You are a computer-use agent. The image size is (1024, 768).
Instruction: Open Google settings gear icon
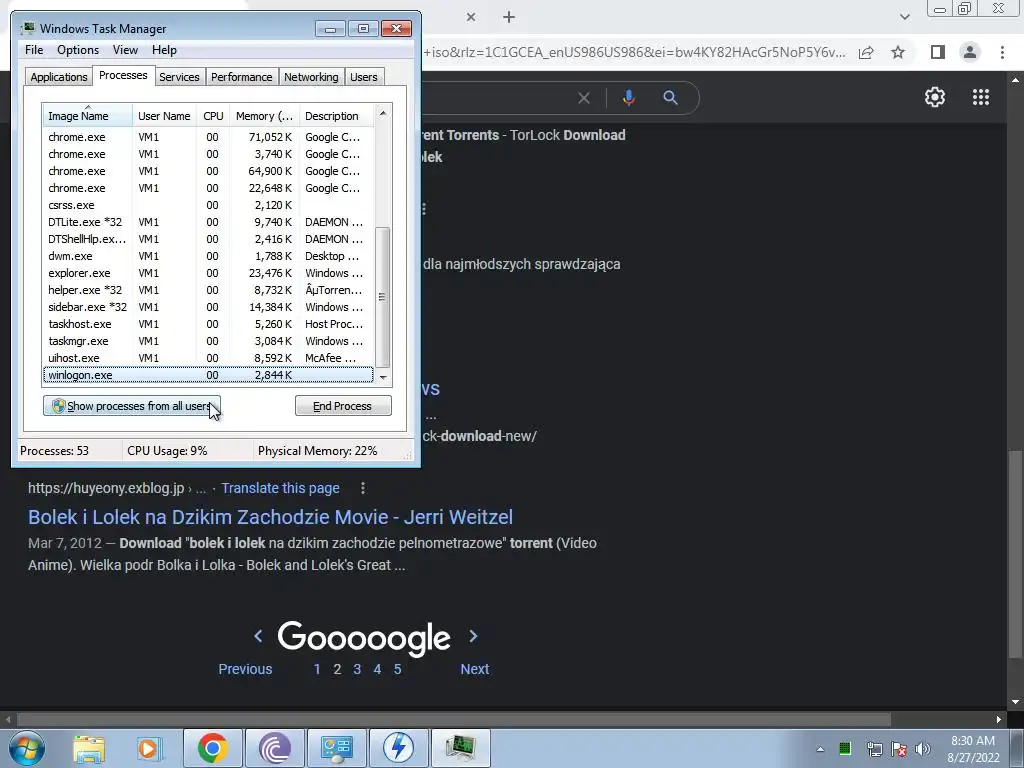(x=935, y=97)
